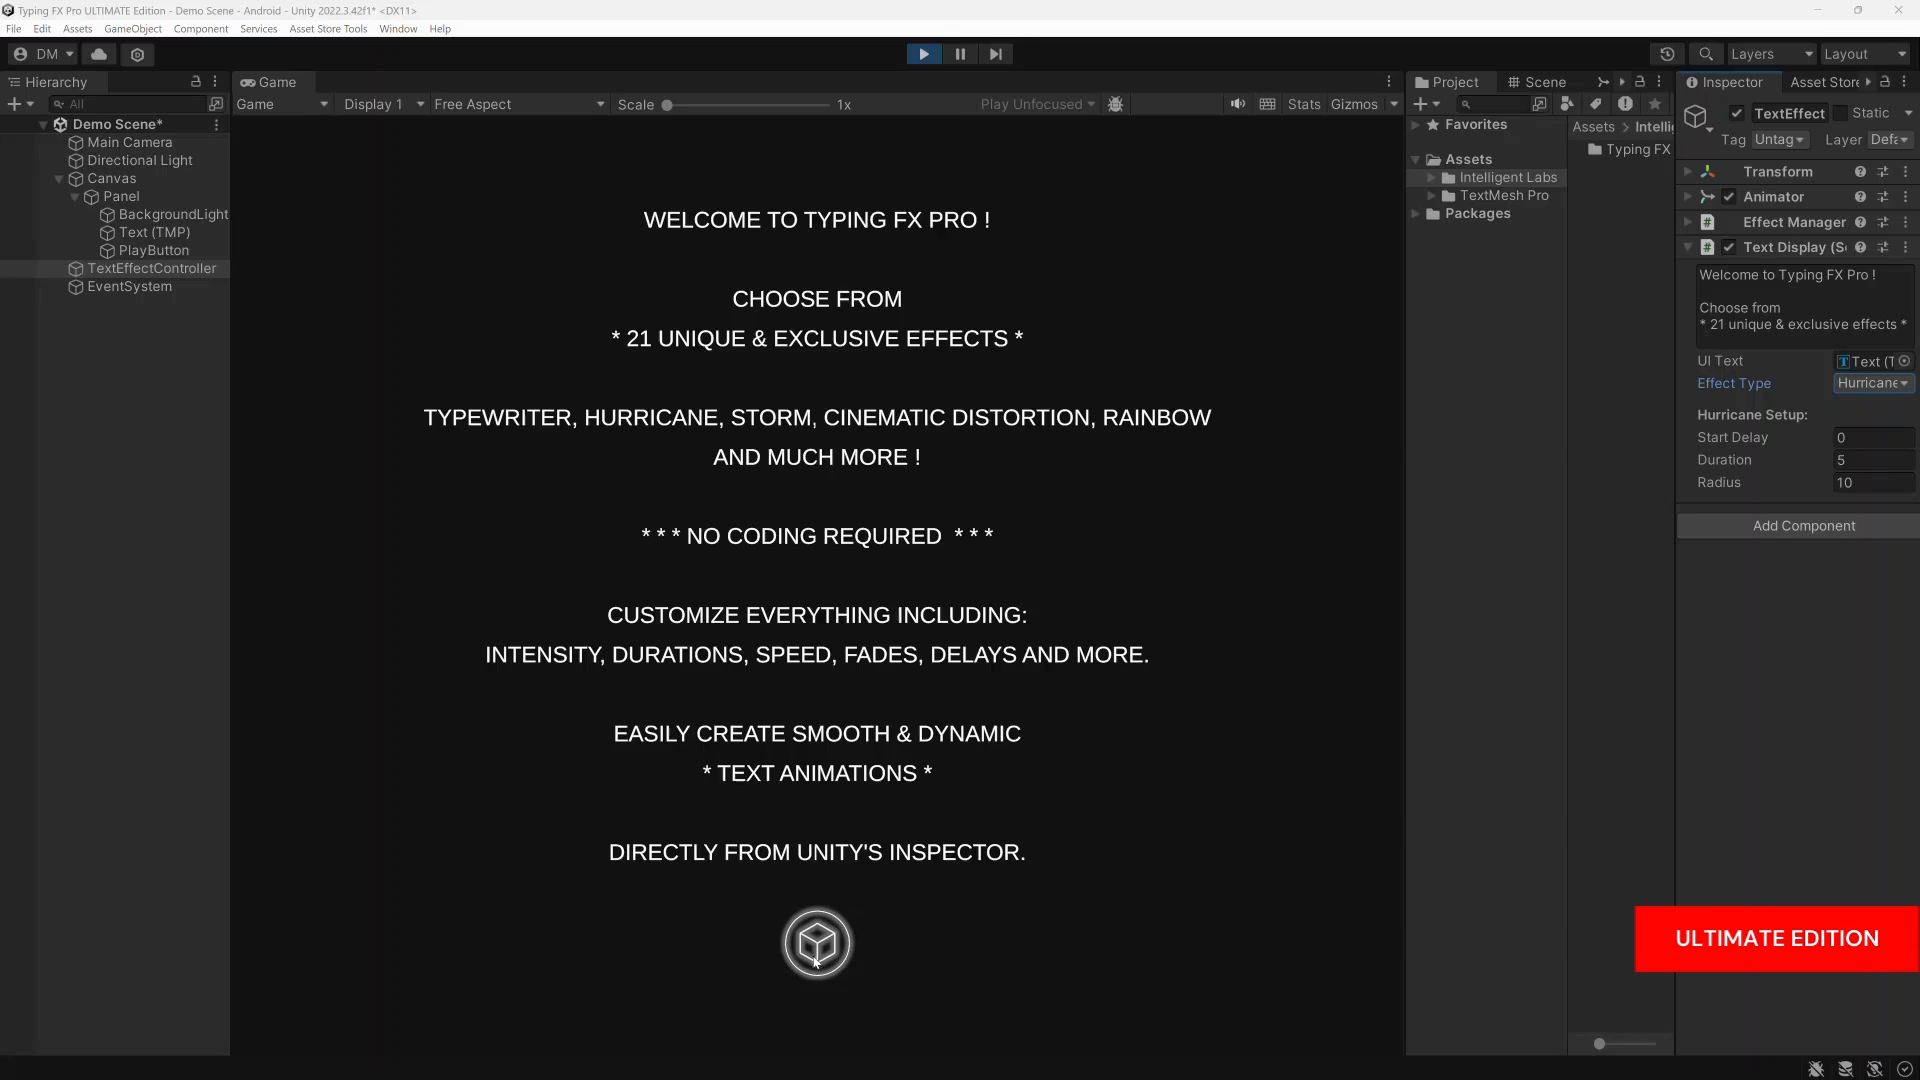The image size is (1920, 1080).
Task: Collapse the Panel object arrow
Action: [x=75, y=197]
